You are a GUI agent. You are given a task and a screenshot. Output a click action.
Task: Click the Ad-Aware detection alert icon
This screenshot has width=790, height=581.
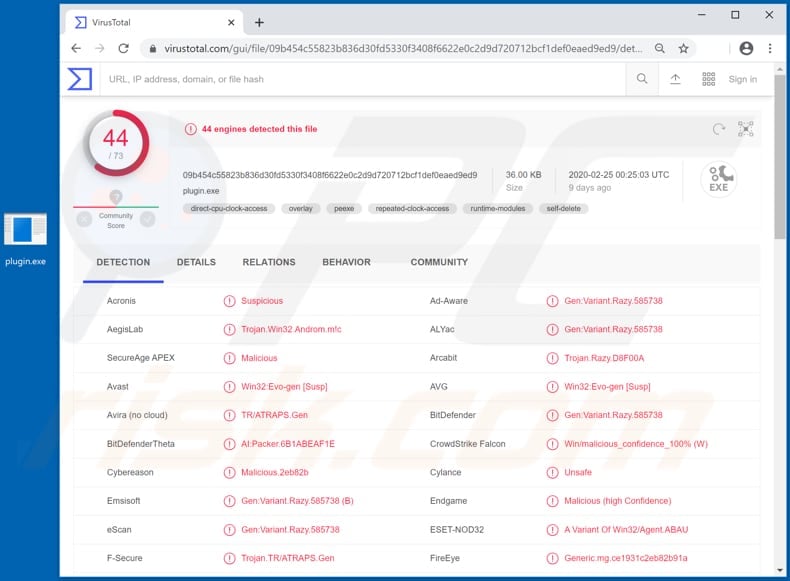[552, 301]
